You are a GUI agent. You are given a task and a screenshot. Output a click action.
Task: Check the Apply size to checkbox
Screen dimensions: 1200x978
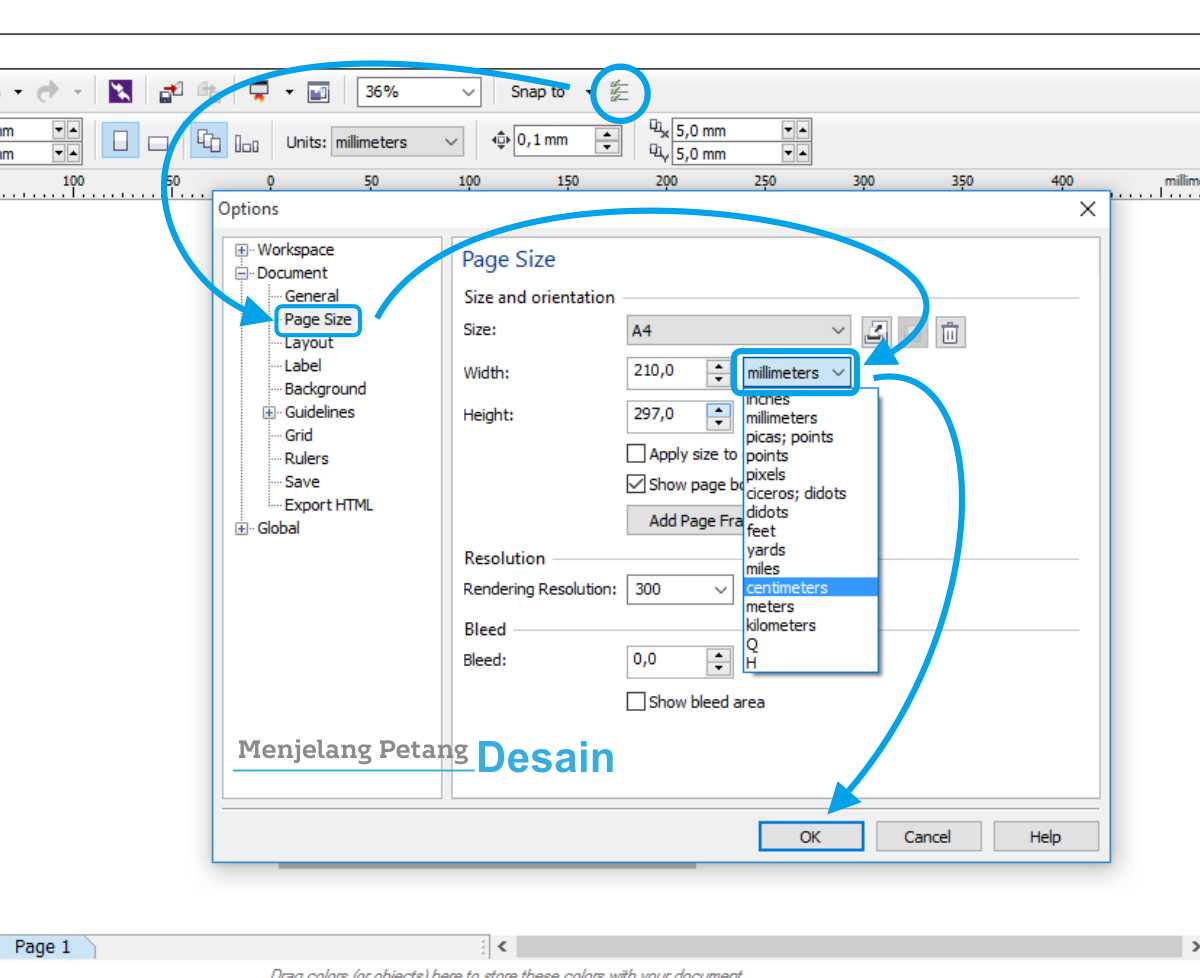637,453
